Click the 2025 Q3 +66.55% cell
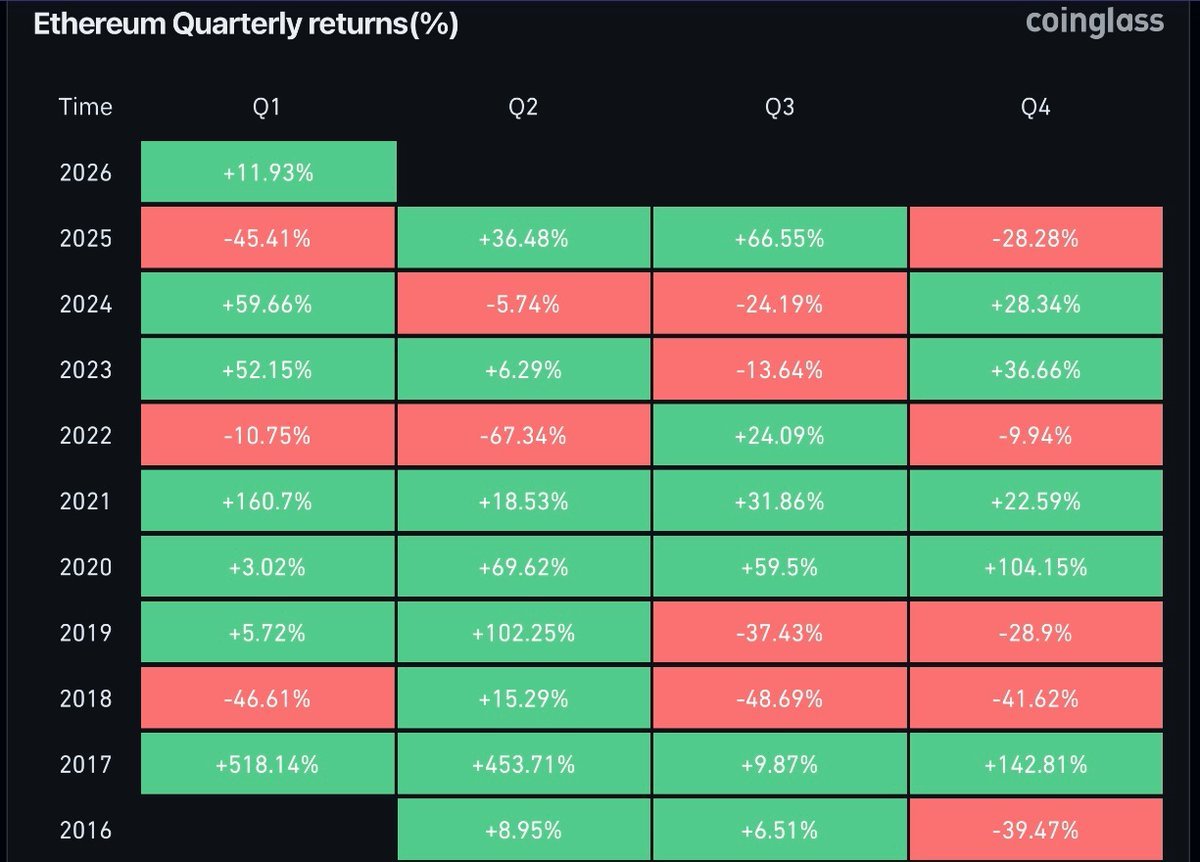Viewport: 1200px width, 862px height. tap(780, 238)
